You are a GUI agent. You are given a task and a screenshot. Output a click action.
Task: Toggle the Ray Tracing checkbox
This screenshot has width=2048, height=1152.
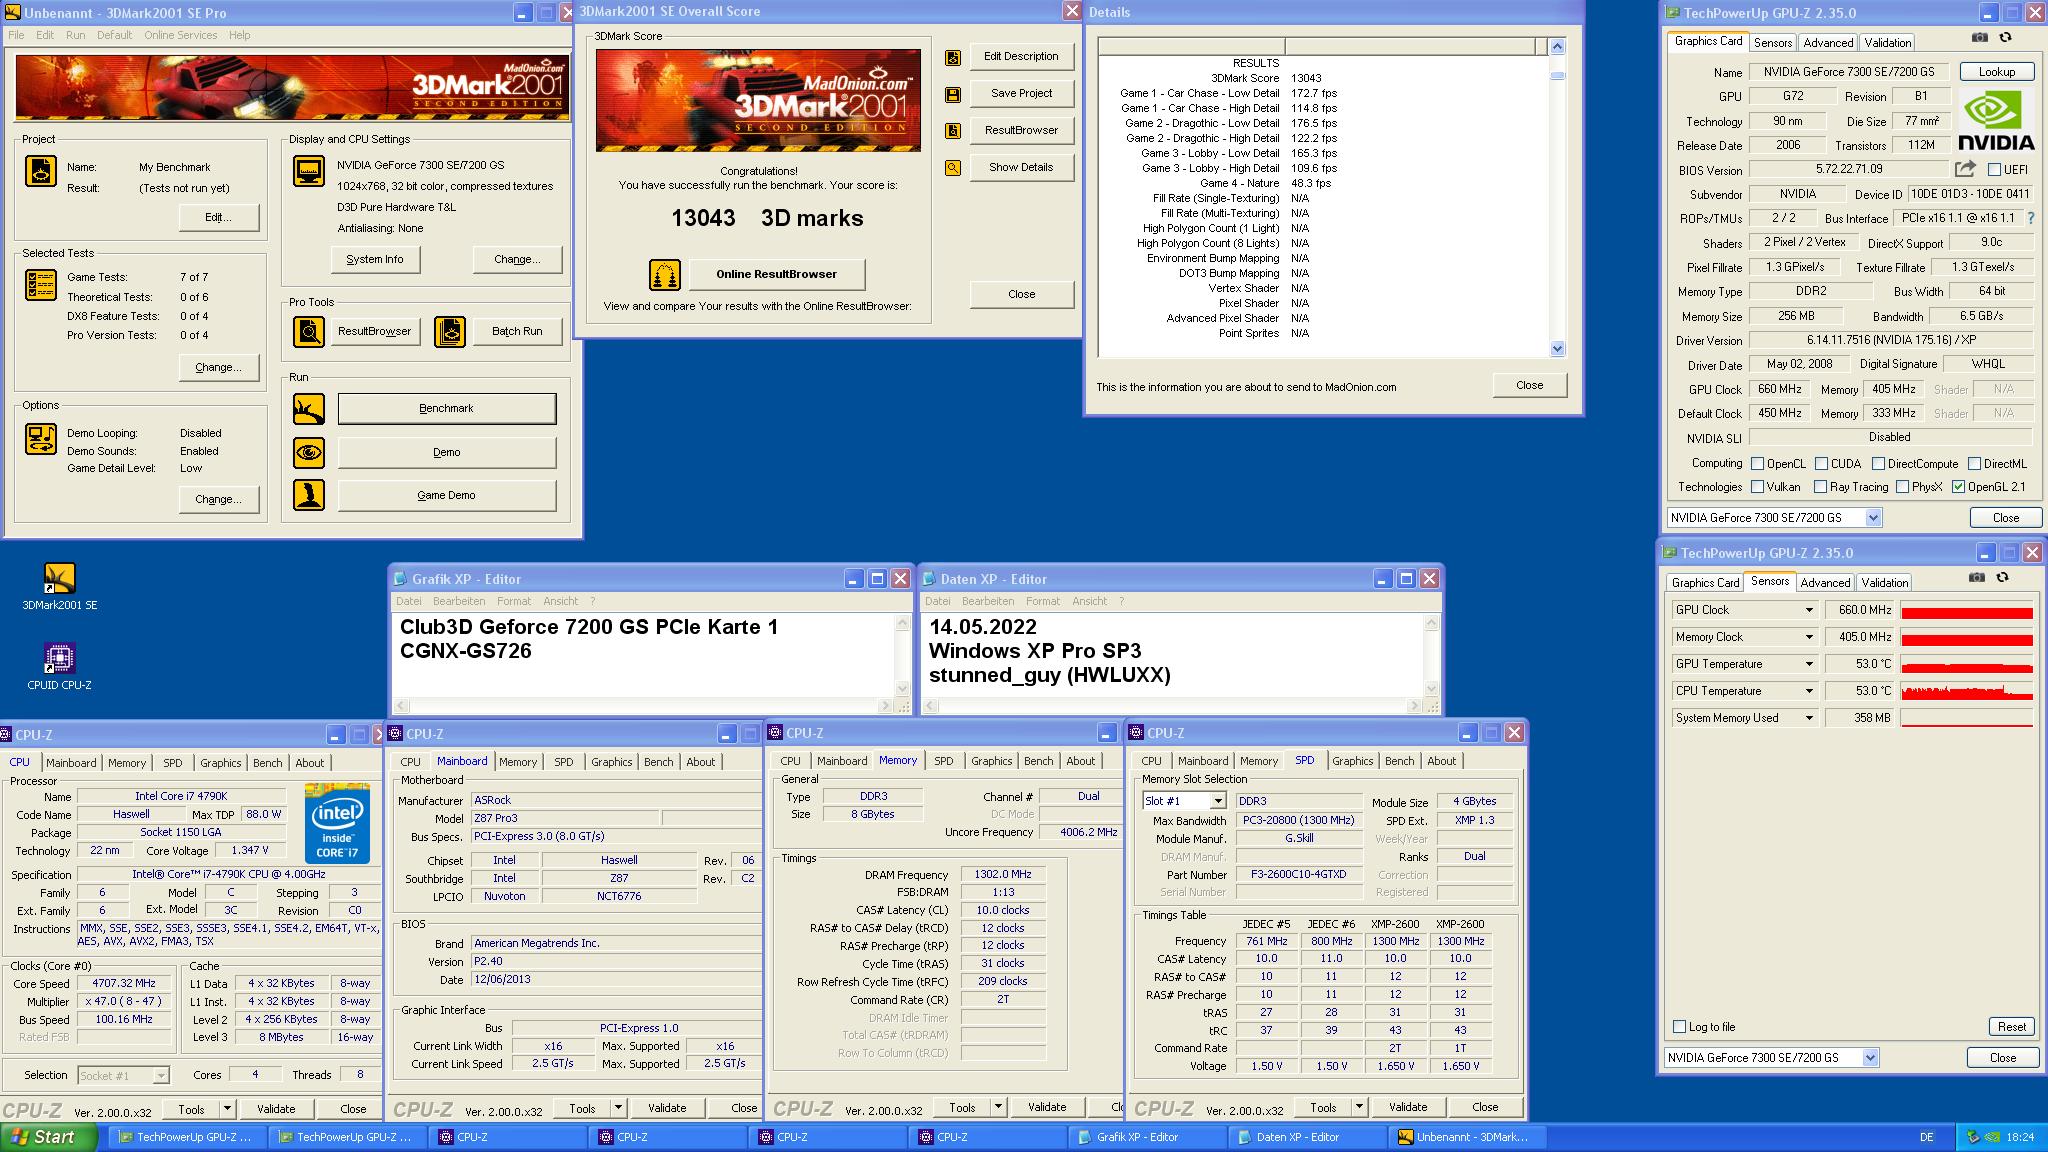[1821, 487]
